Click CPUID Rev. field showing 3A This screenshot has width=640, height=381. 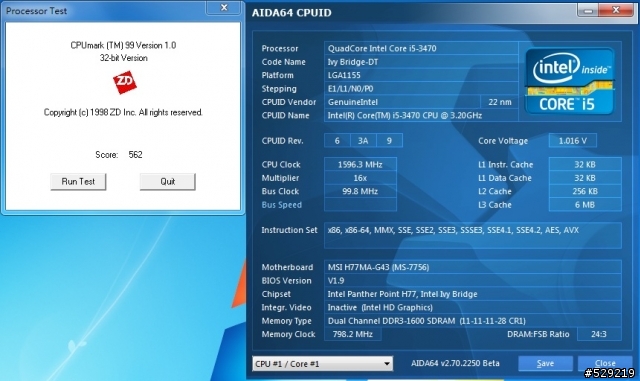(x=363, y=141)
